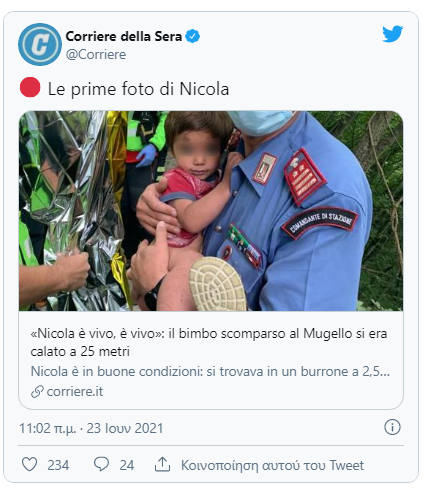
Task: Click the 24 replies count
Action: [127, 465]
